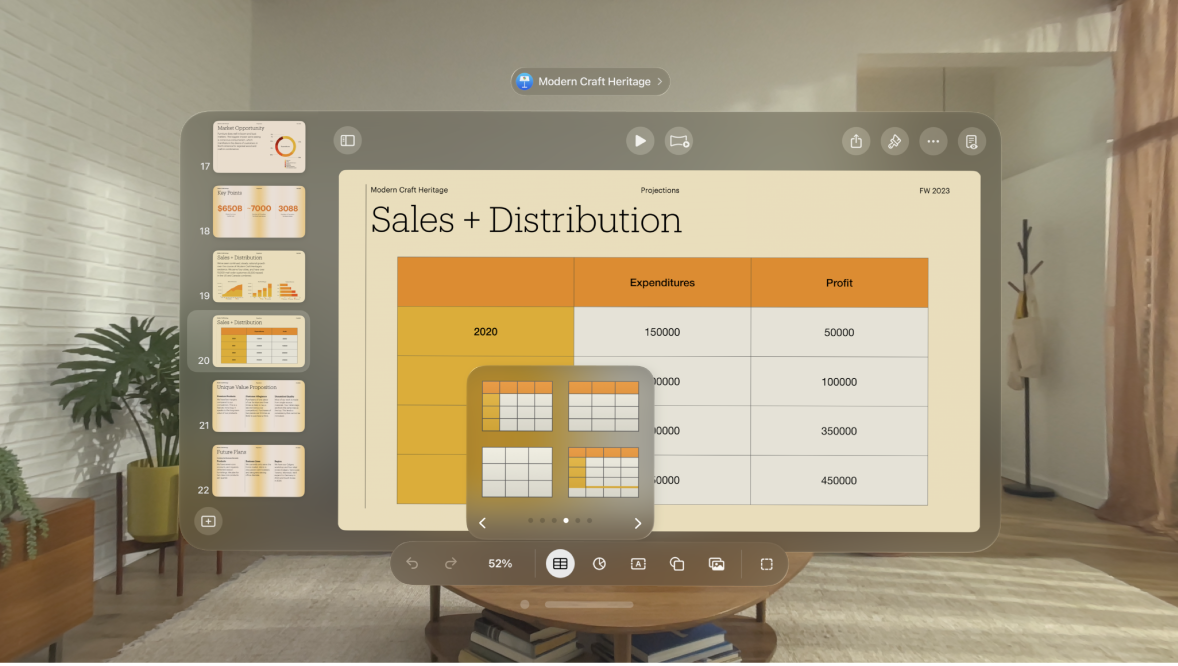Open the Insert Media button
The height and width of the screenshot is (666, 1178).
coord(717,564)
